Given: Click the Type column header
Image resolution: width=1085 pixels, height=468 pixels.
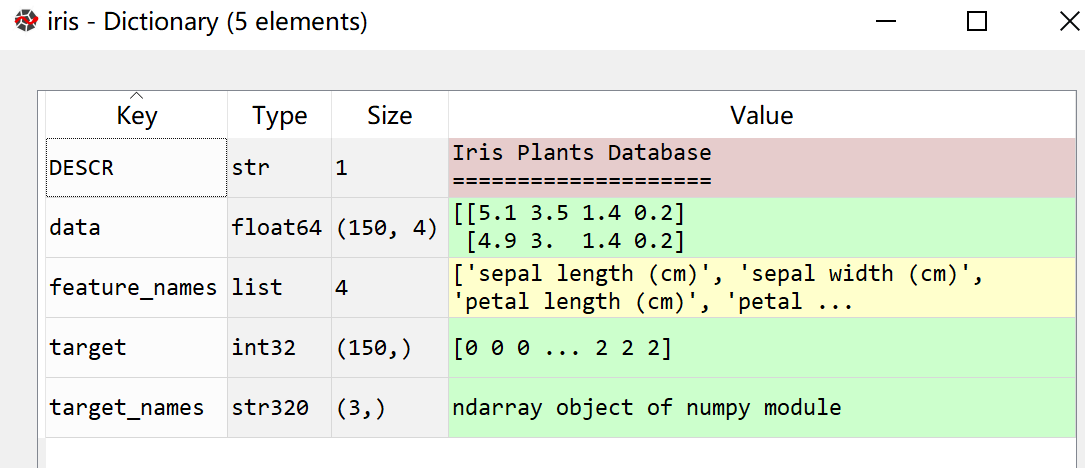Looking at the screenshot, I should pos(279,115).
